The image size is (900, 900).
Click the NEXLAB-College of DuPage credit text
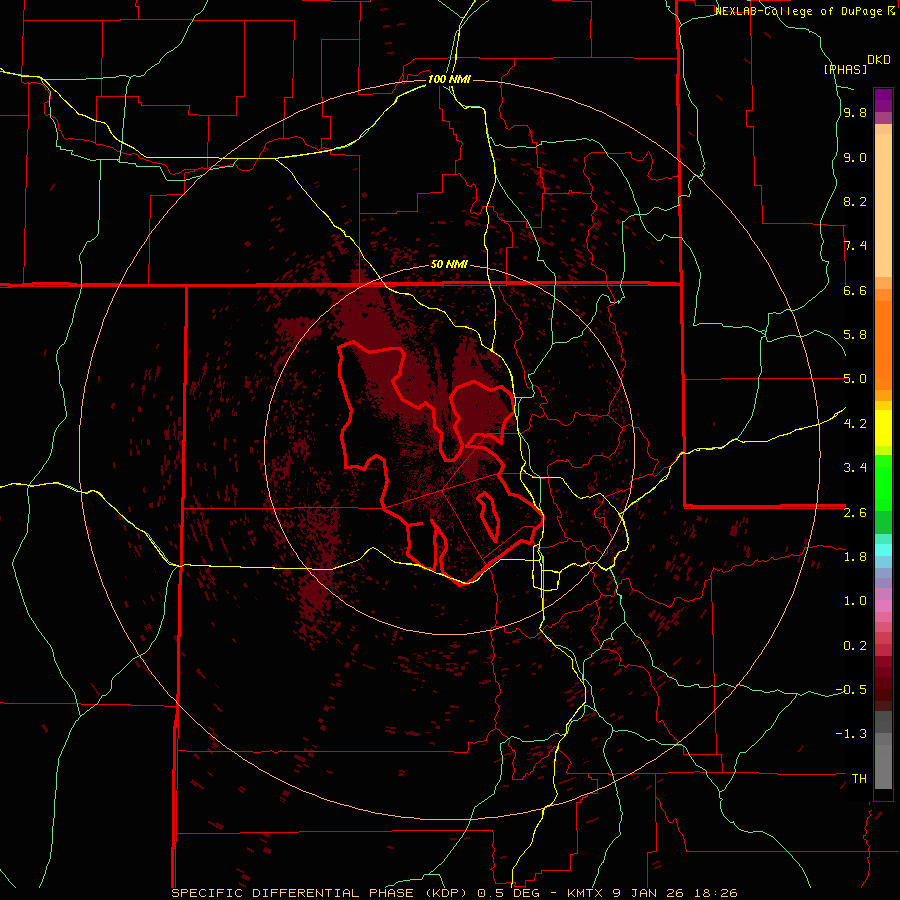(800, 11)
